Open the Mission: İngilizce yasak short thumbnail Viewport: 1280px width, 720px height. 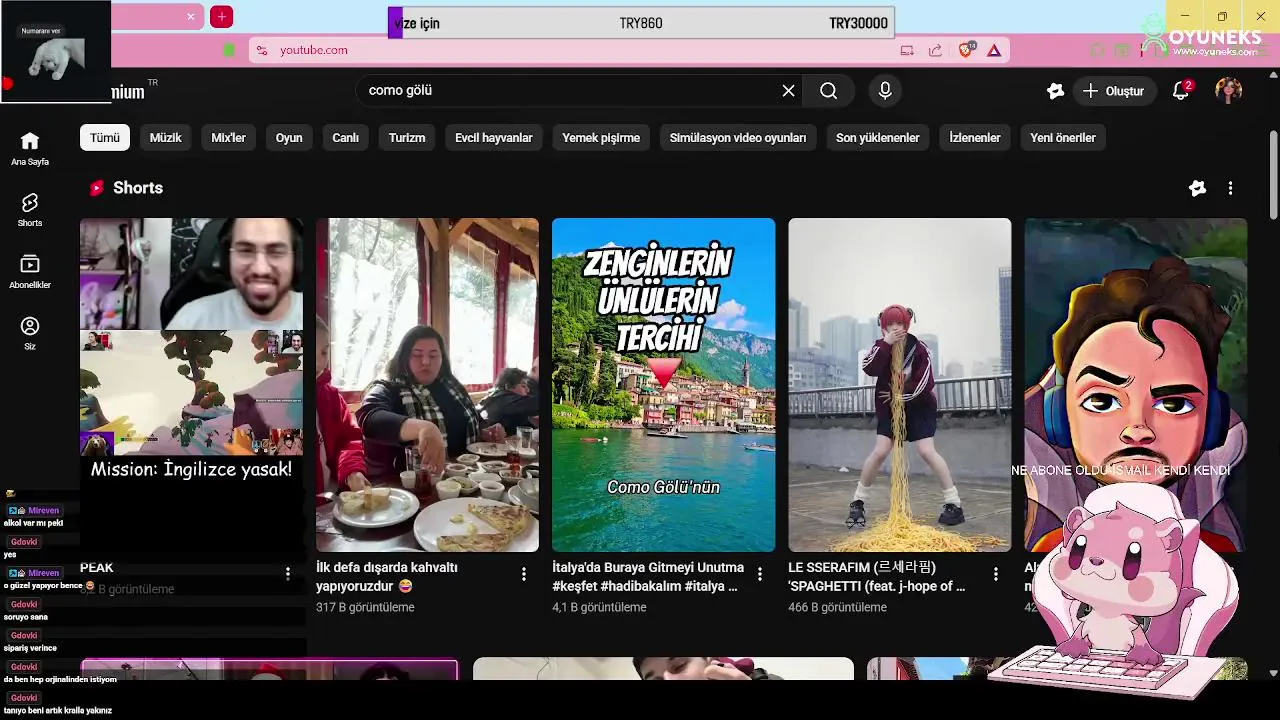pos(191,385)
